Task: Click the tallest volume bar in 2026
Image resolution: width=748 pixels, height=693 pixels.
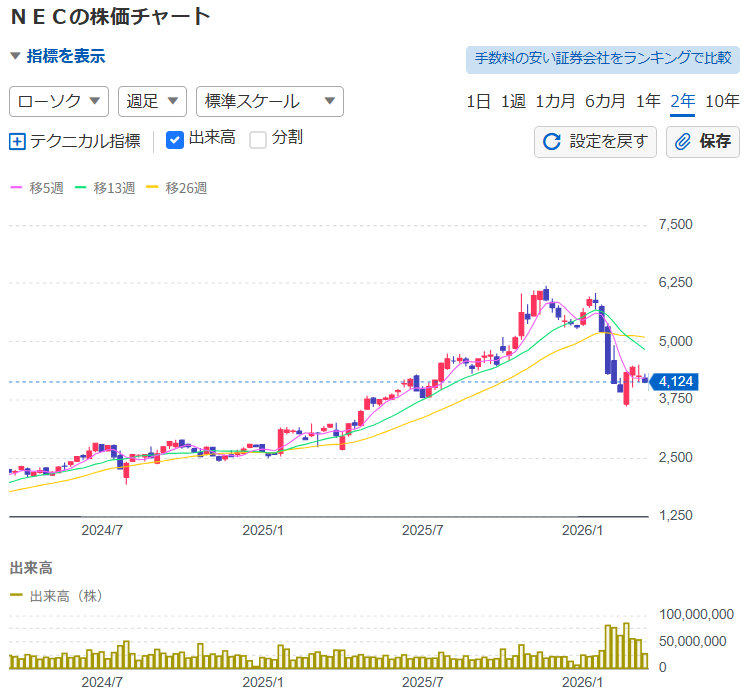Action: [x=626, y=647]
